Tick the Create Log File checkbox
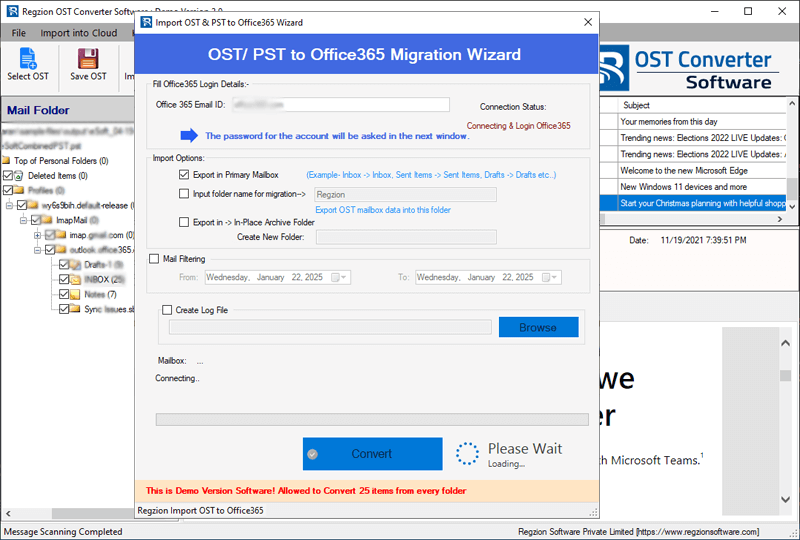The image size is (800, 540). [167, 310]
